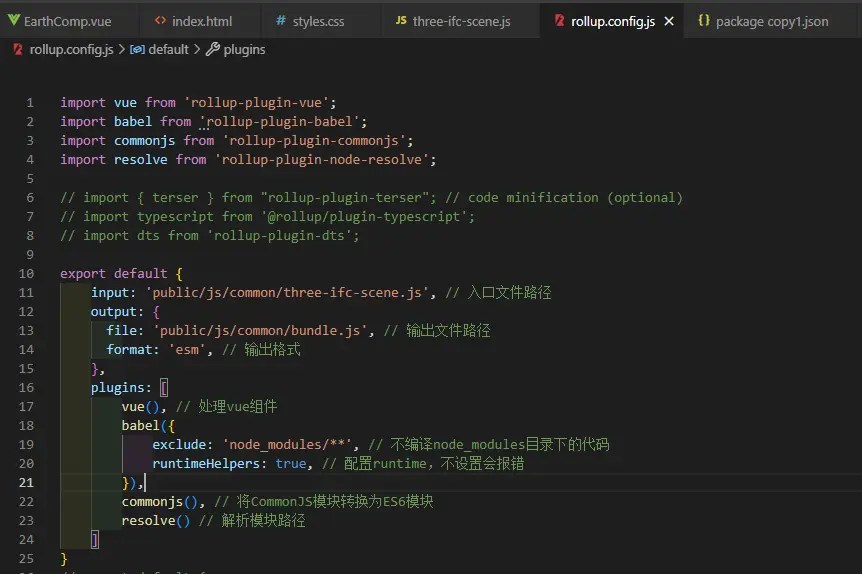Select the plugins breadcrumb item
Viewport: 862px width, 574px height.
[x=244, y=50]
